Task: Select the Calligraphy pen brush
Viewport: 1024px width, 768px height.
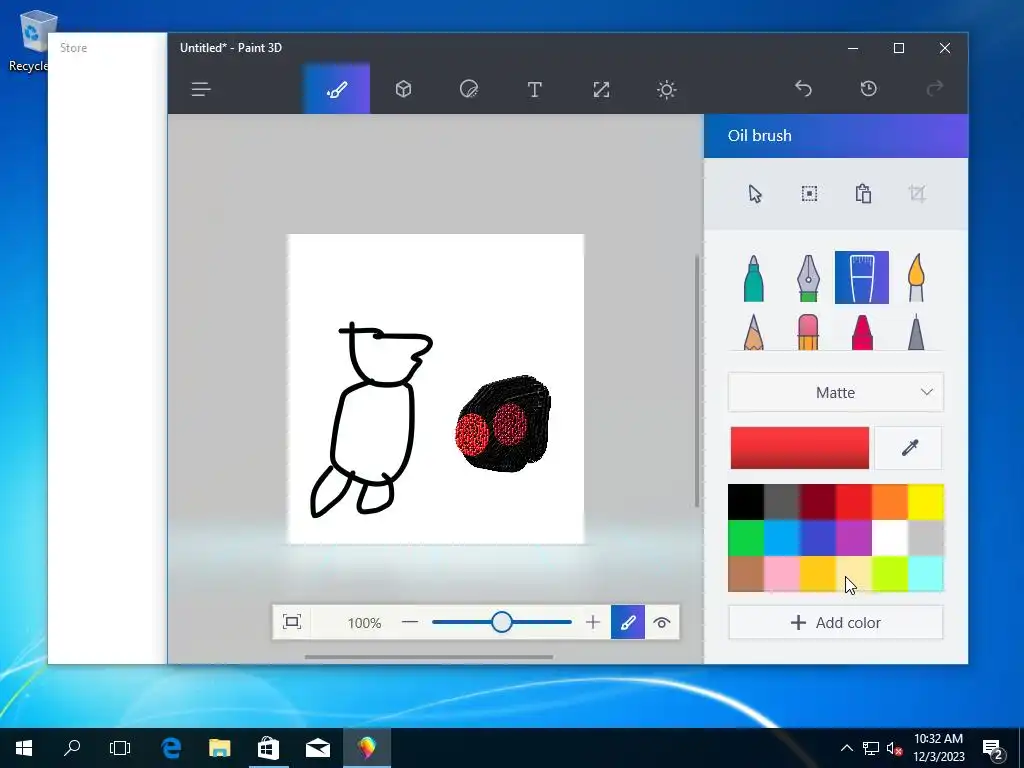Action: [808, 278]
